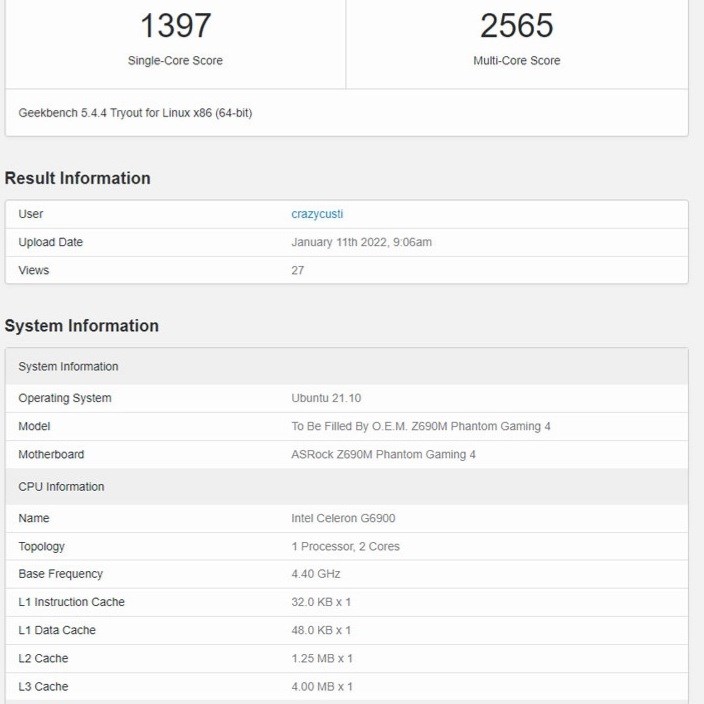Open the crazycusti user profile link

(317, 214)
